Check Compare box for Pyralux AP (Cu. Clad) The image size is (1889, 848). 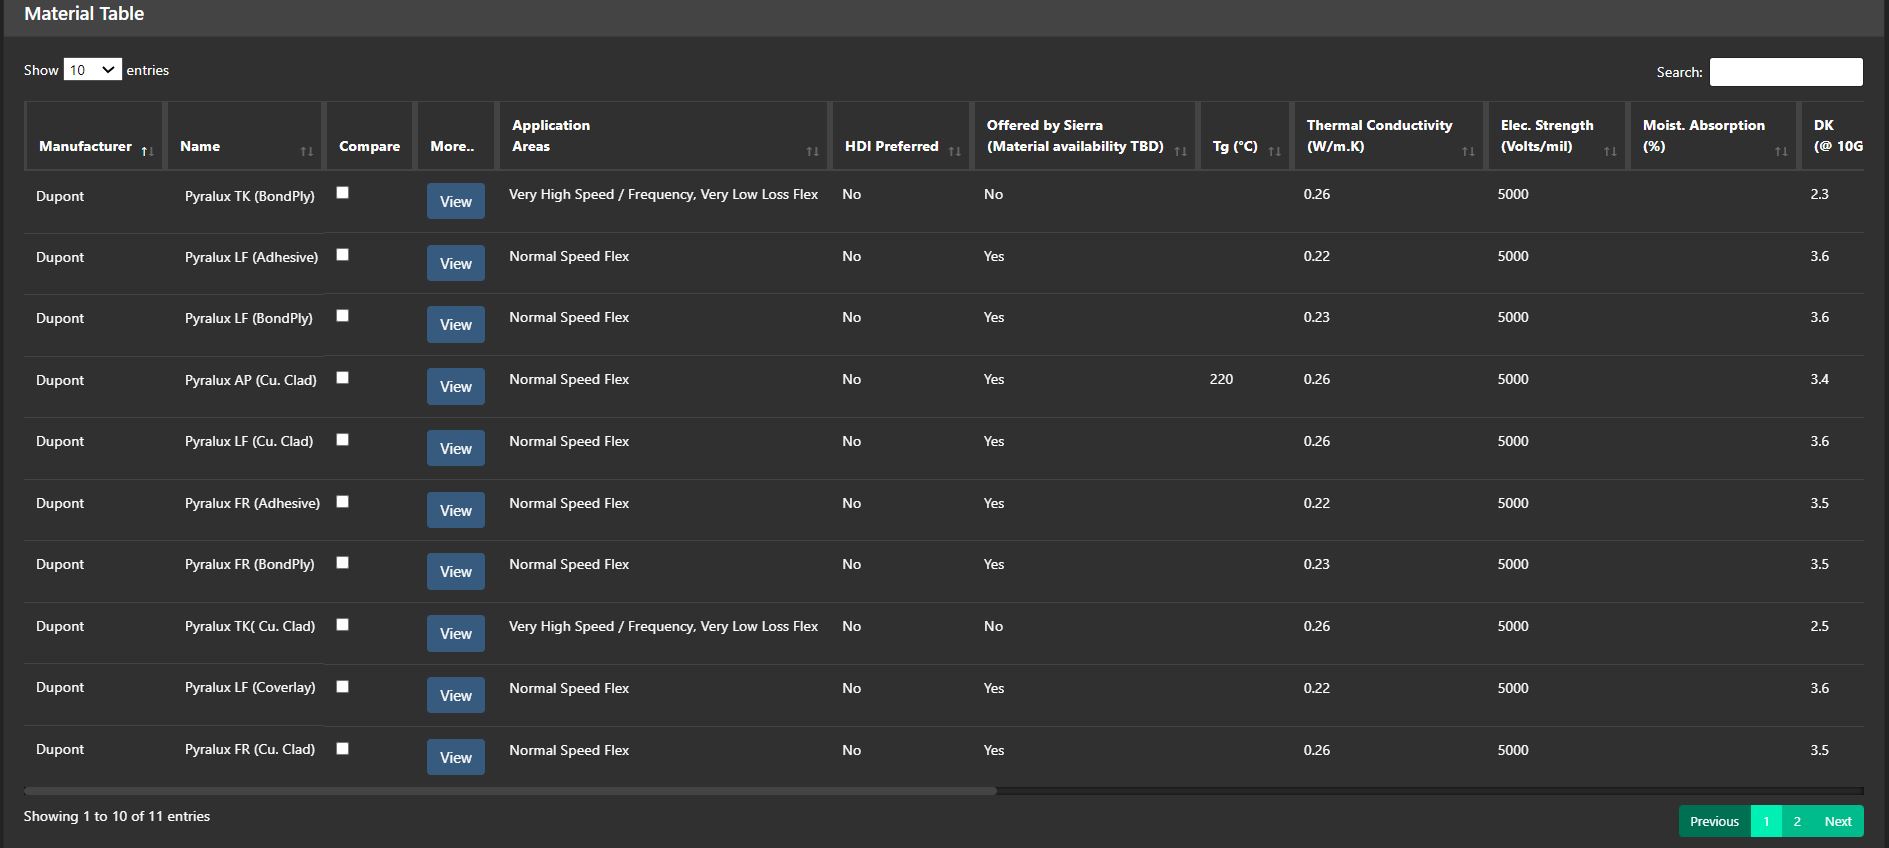343,378
